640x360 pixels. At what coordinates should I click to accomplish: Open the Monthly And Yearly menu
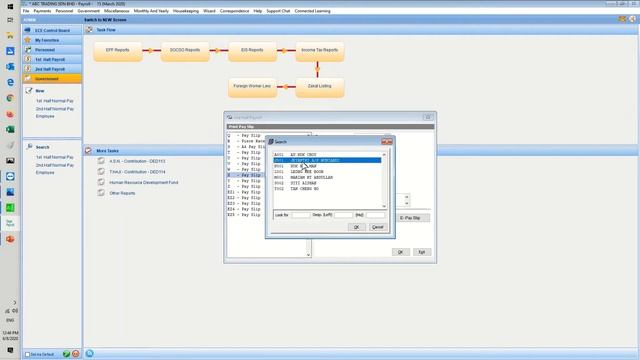(x=151, y=11)
